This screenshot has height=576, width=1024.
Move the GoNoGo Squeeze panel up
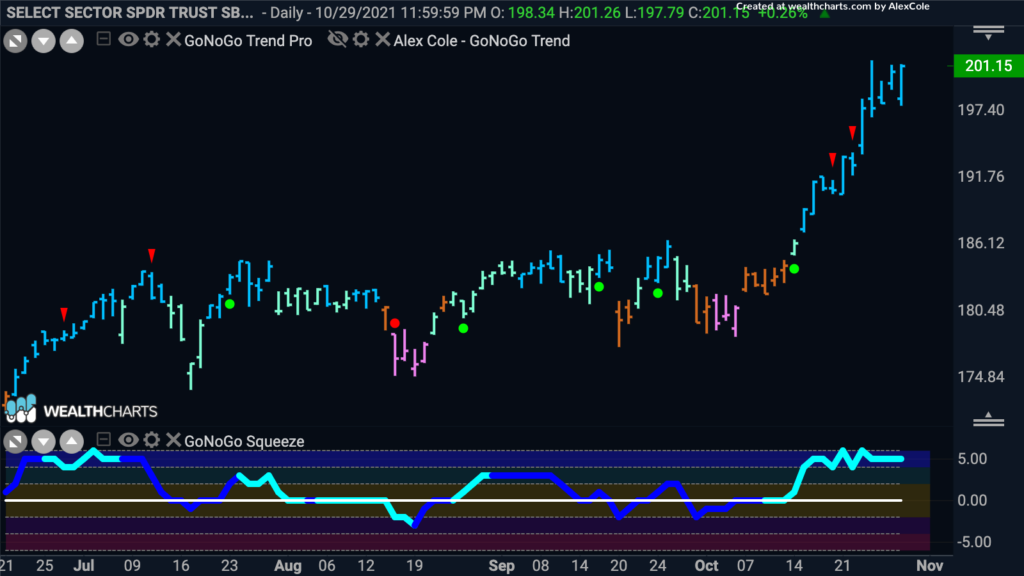tap(72, 441)
